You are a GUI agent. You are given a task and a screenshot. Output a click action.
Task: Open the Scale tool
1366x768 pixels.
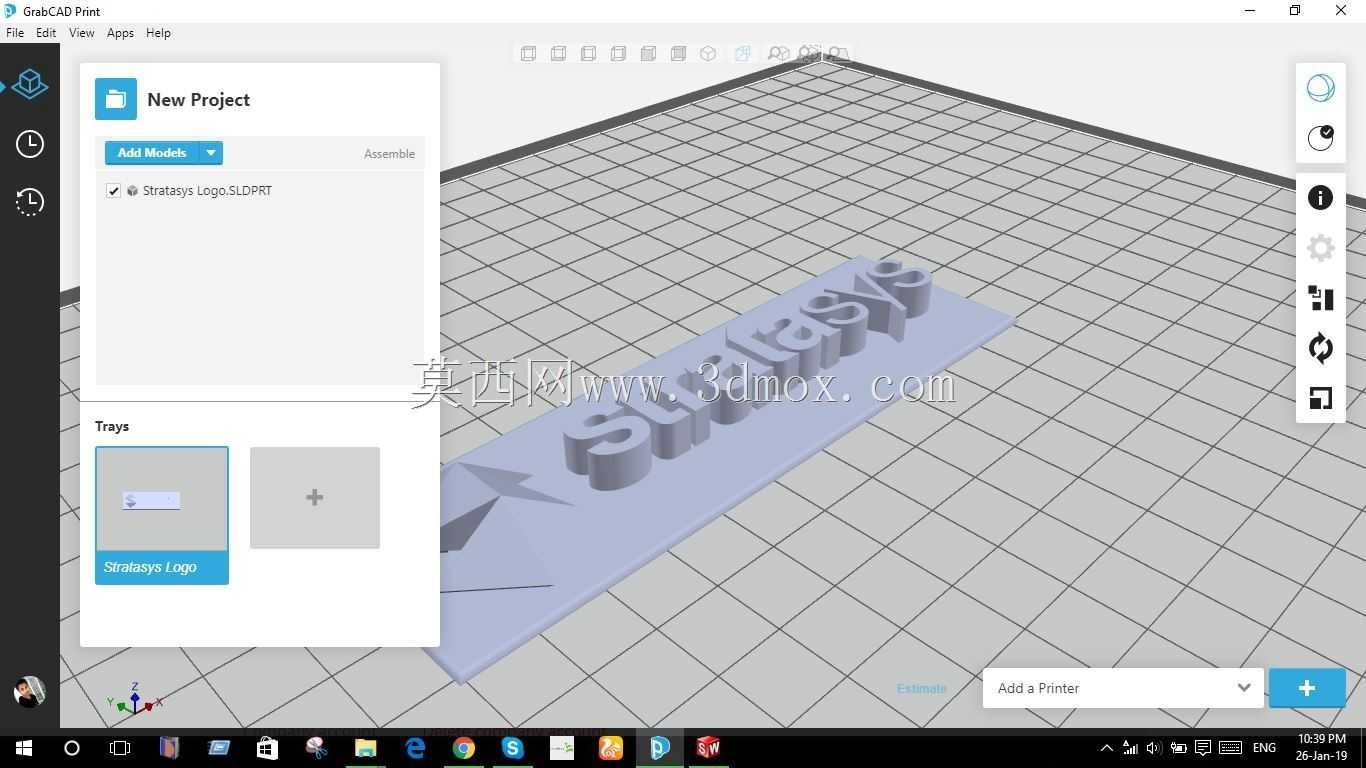(x=1320, y=398)
